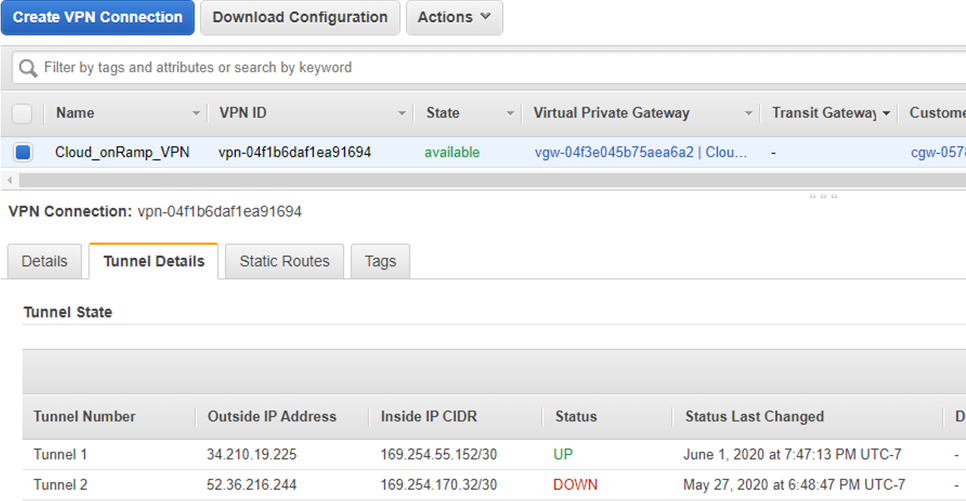Switch to the Tags tab

380,261
